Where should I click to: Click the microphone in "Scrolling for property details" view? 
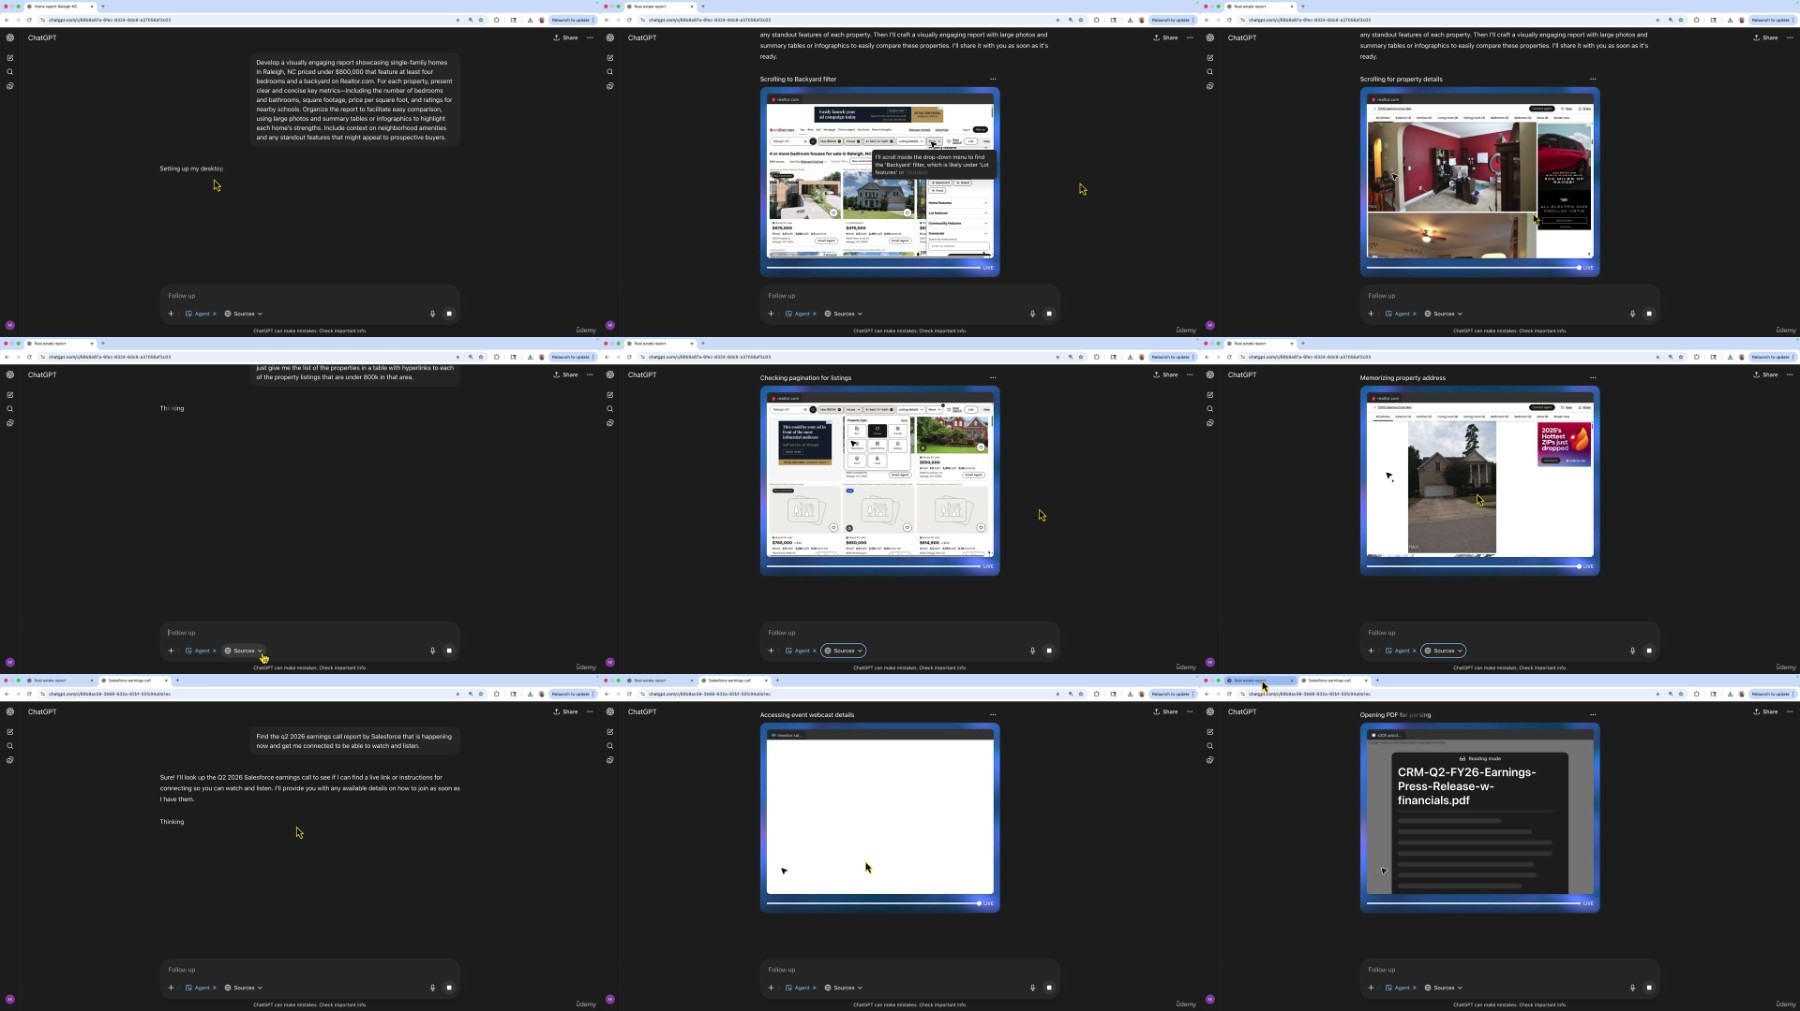point(1633,314)
